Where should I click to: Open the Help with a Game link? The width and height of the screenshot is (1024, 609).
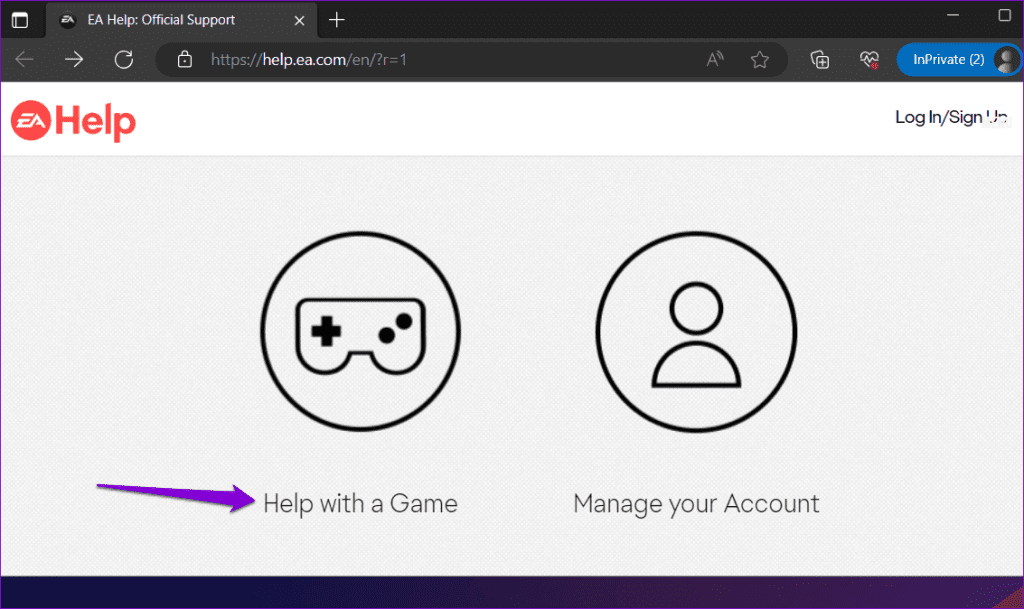[360, 504]
